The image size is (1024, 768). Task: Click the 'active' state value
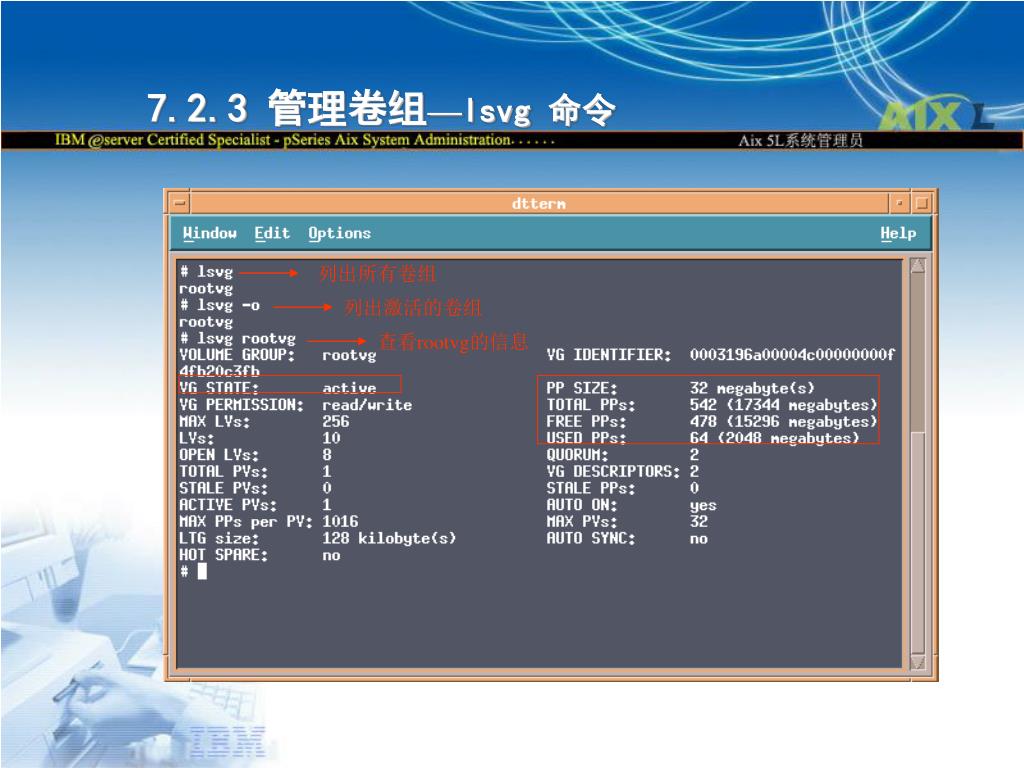pyautogui.click(x=349, y=388)
